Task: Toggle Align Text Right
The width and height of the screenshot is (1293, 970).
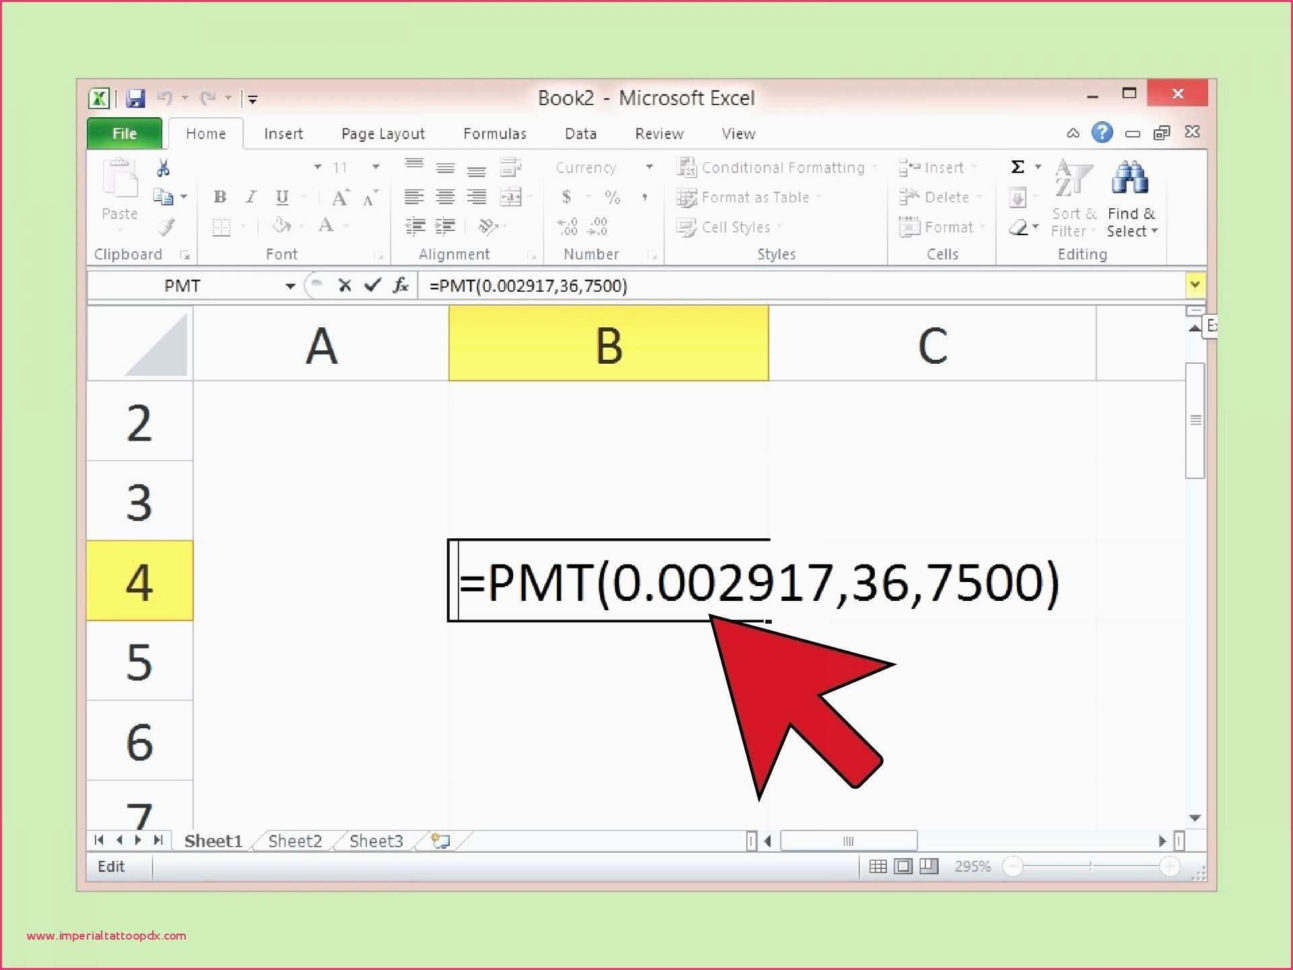Action: 477,197
